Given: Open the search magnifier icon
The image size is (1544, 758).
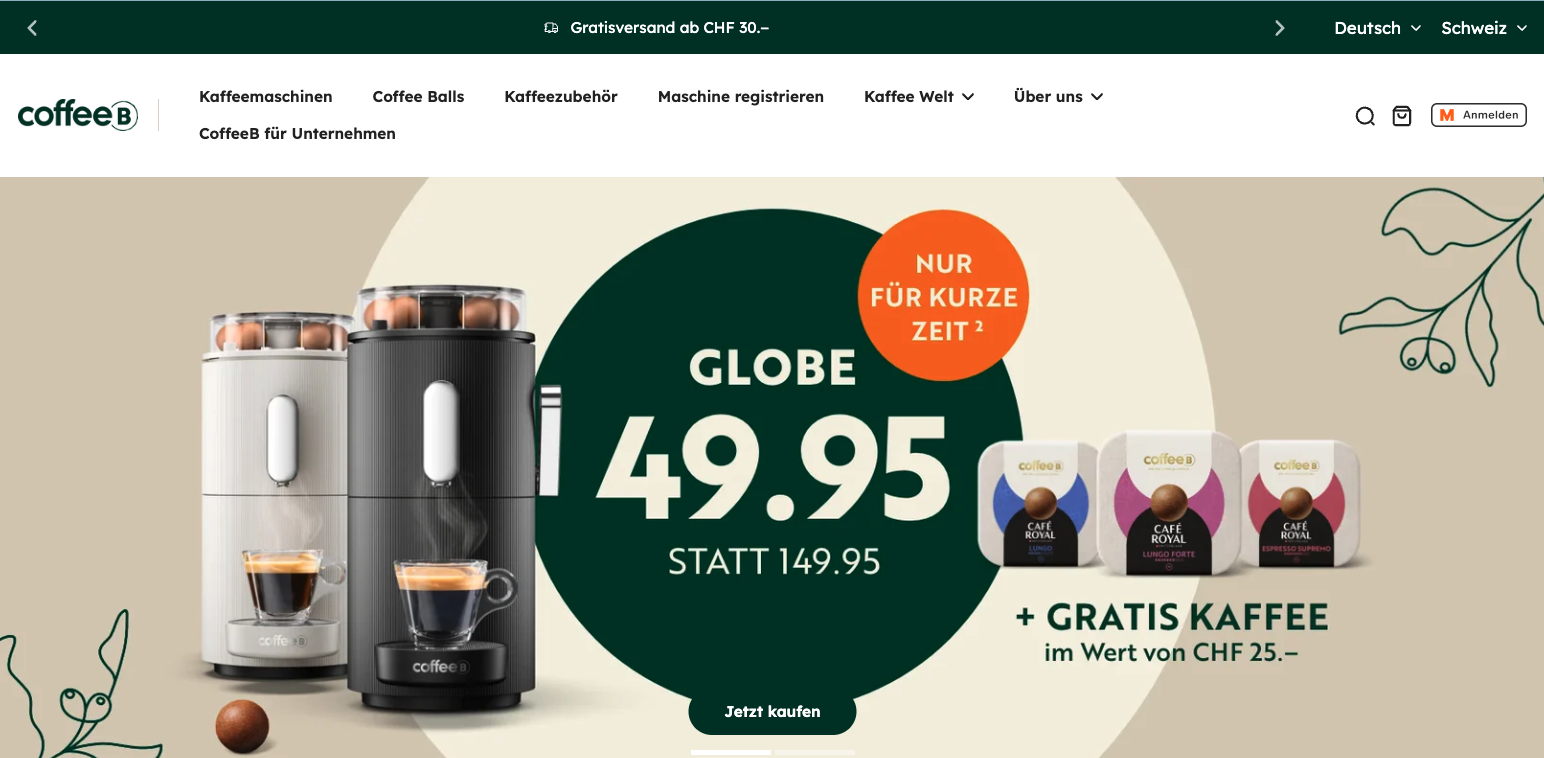Looking at the screenshot, I should [x=1365, y=116].
